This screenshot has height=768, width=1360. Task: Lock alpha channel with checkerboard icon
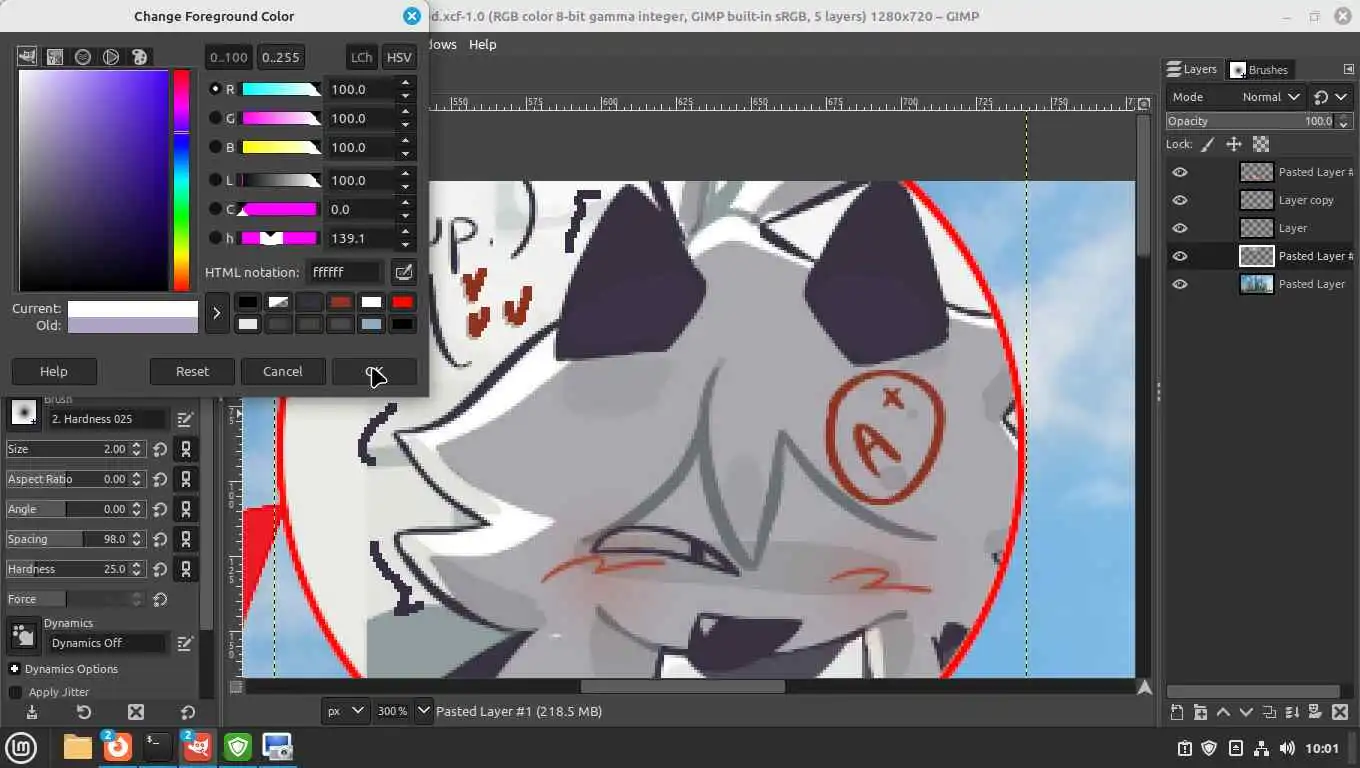tap(1260, 144)
